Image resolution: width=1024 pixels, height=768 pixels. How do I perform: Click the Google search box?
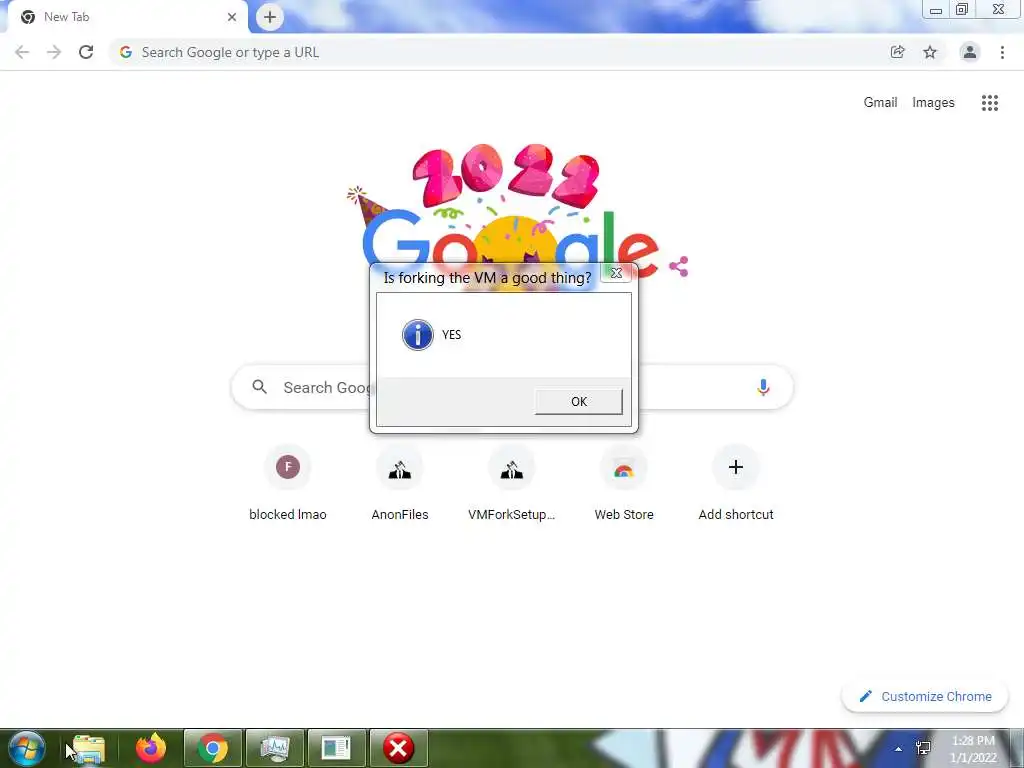pos(512,387)
